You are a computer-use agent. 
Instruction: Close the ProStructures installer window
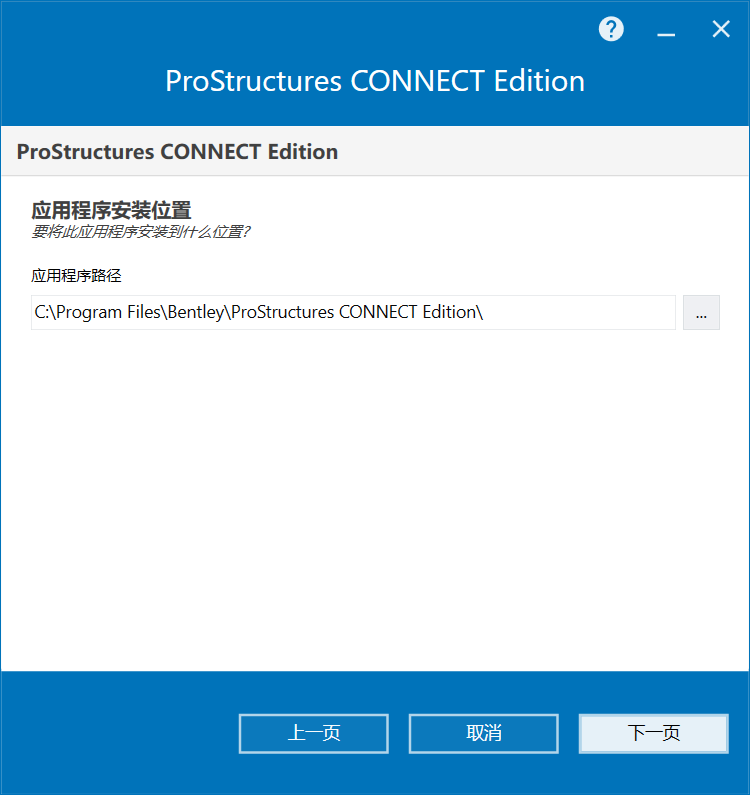[721, 29]
